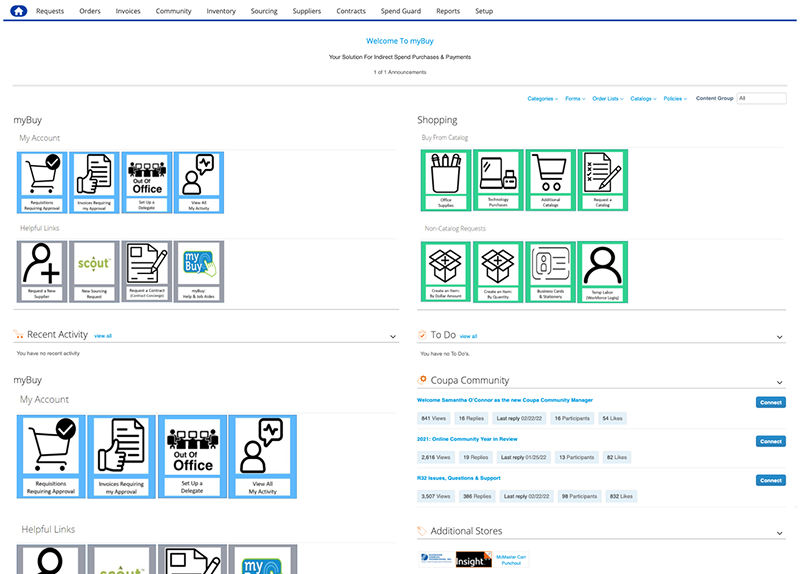Click the Home icon in the navigation bar
This screenshot has height=574, width=800.
pyautogui.click(x=17, y=11)
